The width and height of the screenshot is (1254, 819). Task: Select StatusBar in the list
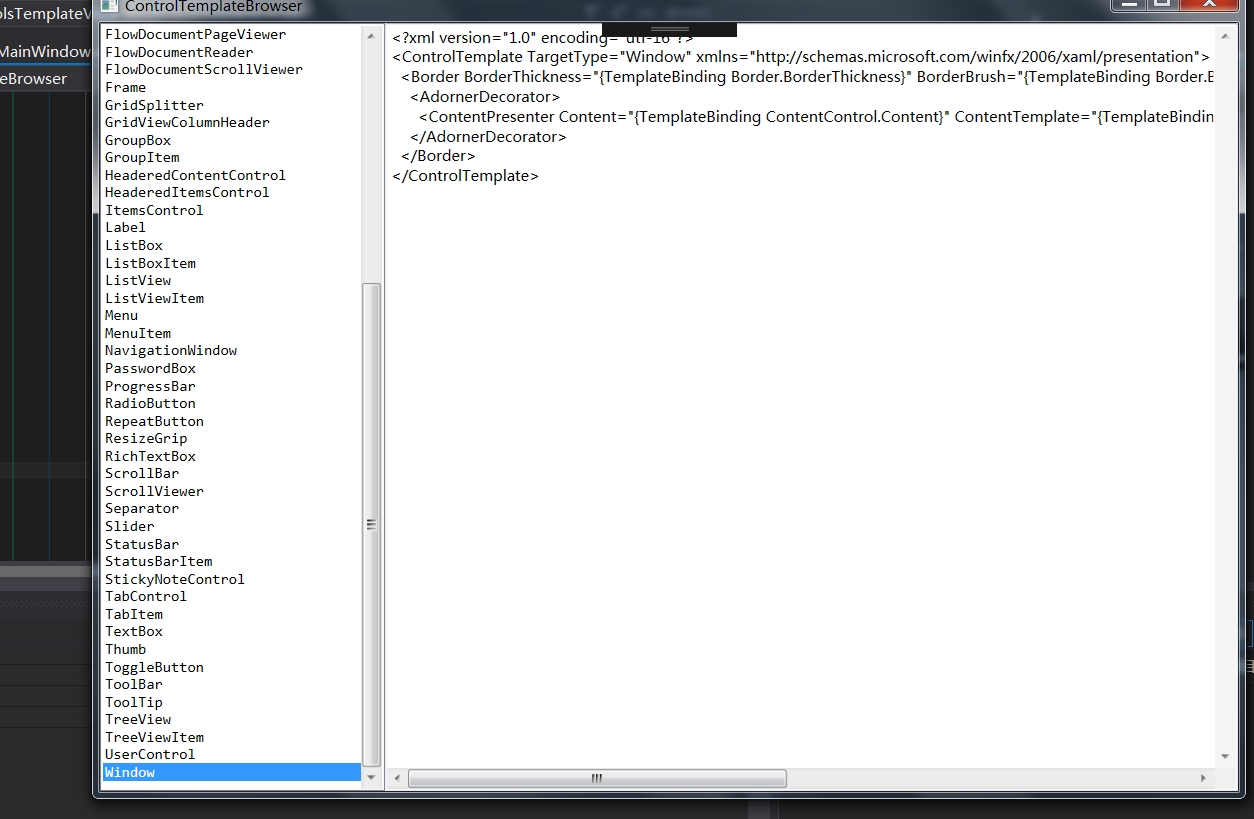(x=232, y=544)
